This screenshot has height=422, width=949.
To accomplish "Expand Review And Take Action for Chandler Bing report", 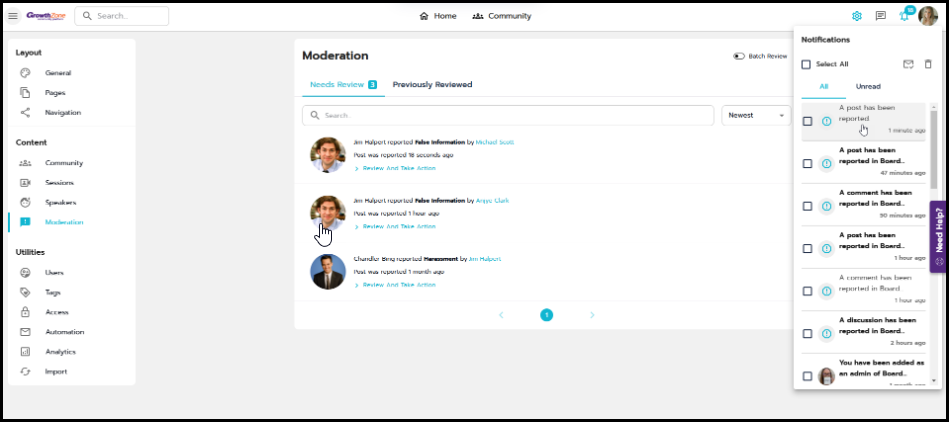I will point(398,284).
